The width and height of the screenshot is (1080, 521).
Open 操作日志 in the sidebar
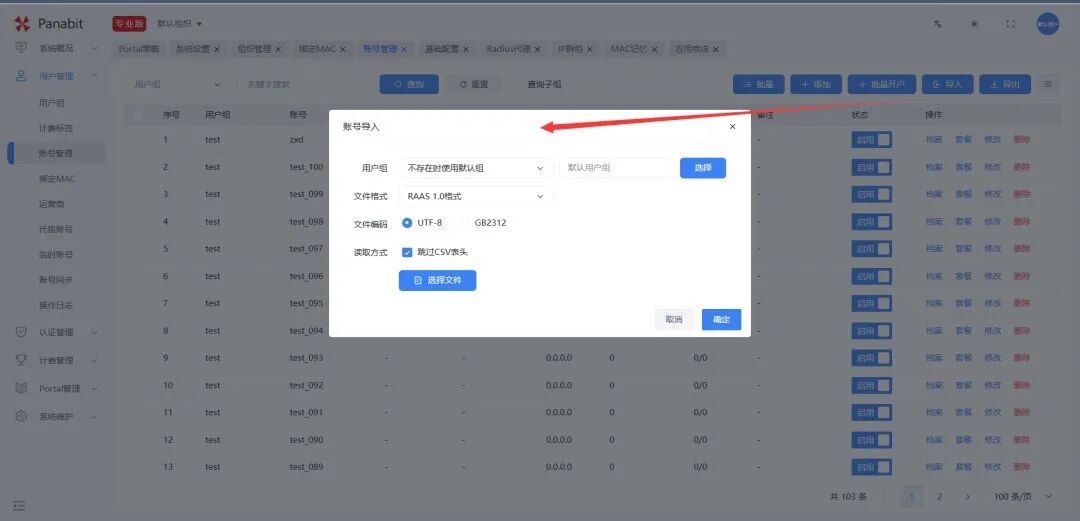point(56,305)
